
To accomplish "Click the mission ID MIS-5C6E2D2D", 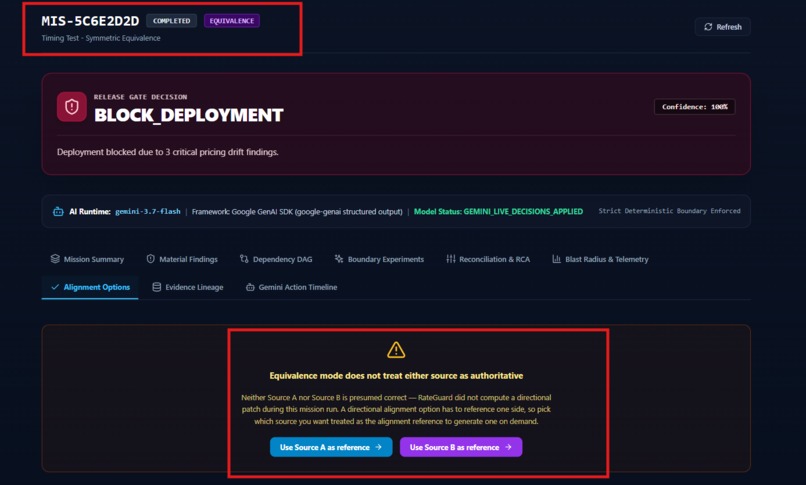I will point(90,21).
